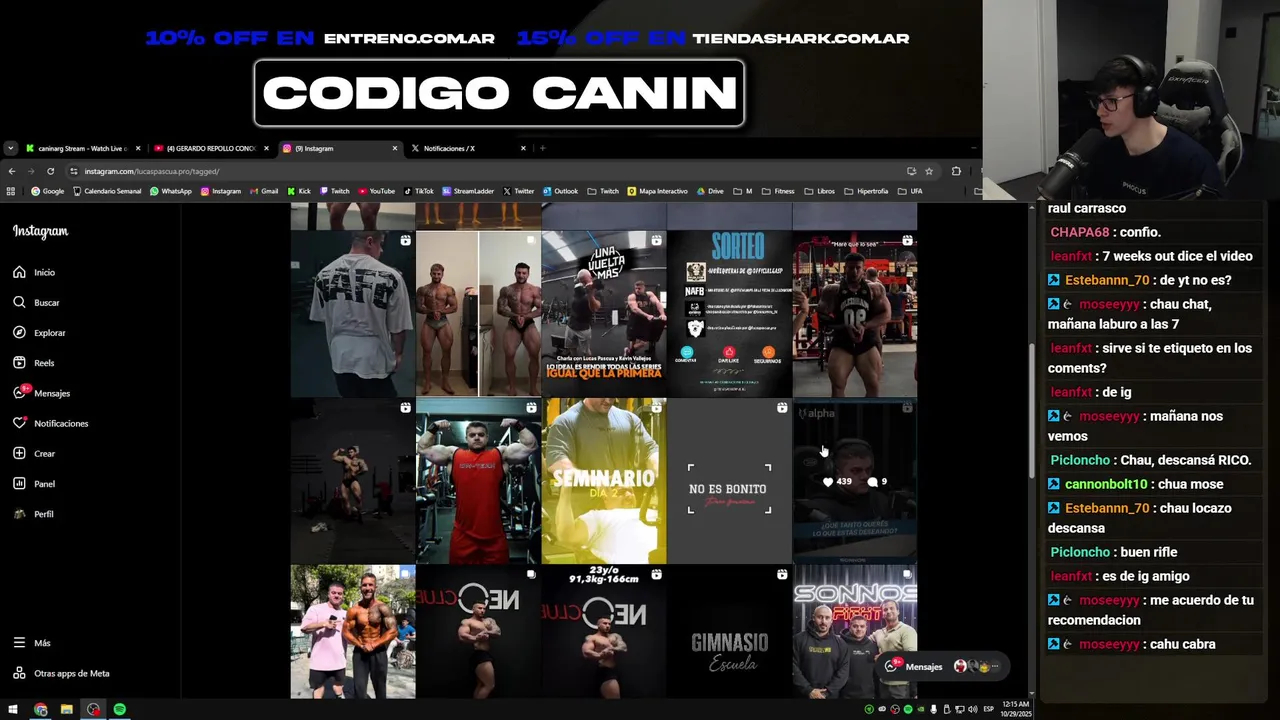Open Gmail bookmark
Screen dimensions: 1280x720
264,191
